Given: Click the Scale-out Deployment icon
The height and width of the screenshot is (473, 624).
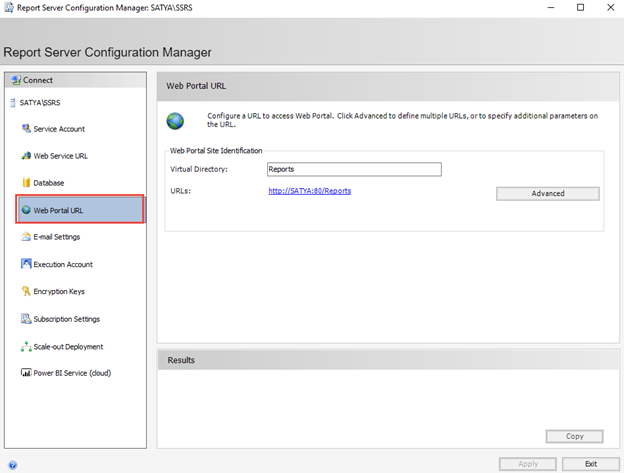Looking at the screenshot, I should (x=26, y=346).
